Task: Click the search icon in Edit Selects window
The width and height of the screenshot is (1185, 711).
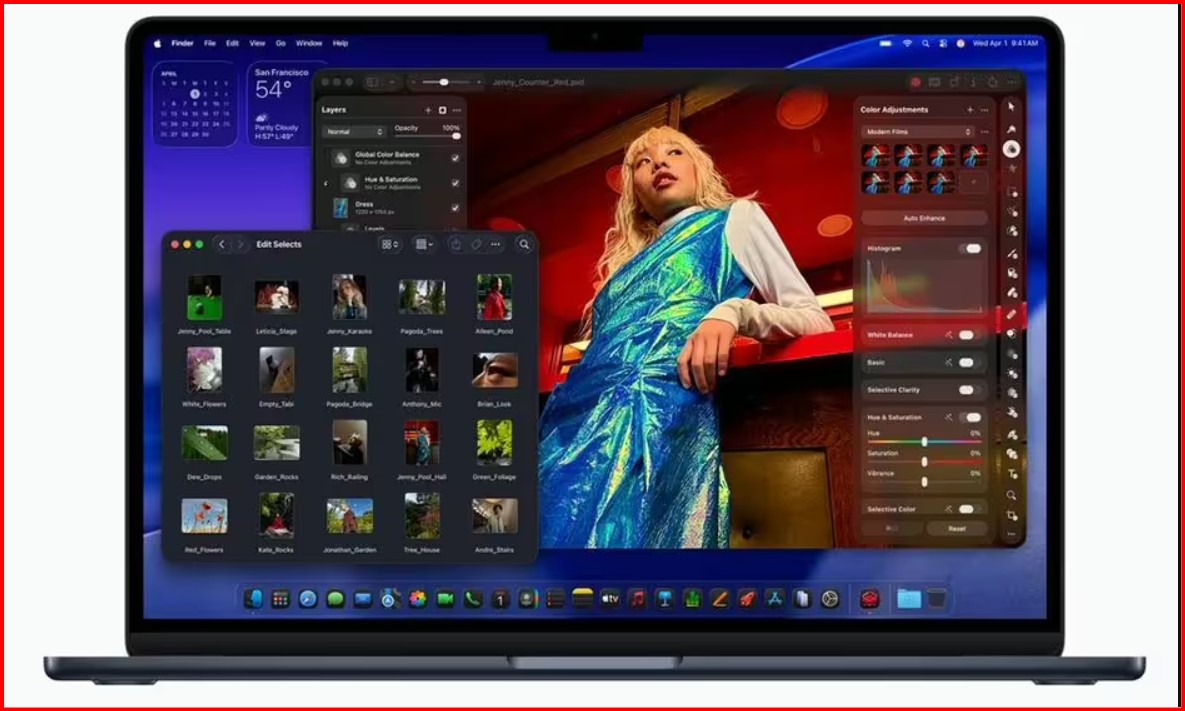Action: 524,244
